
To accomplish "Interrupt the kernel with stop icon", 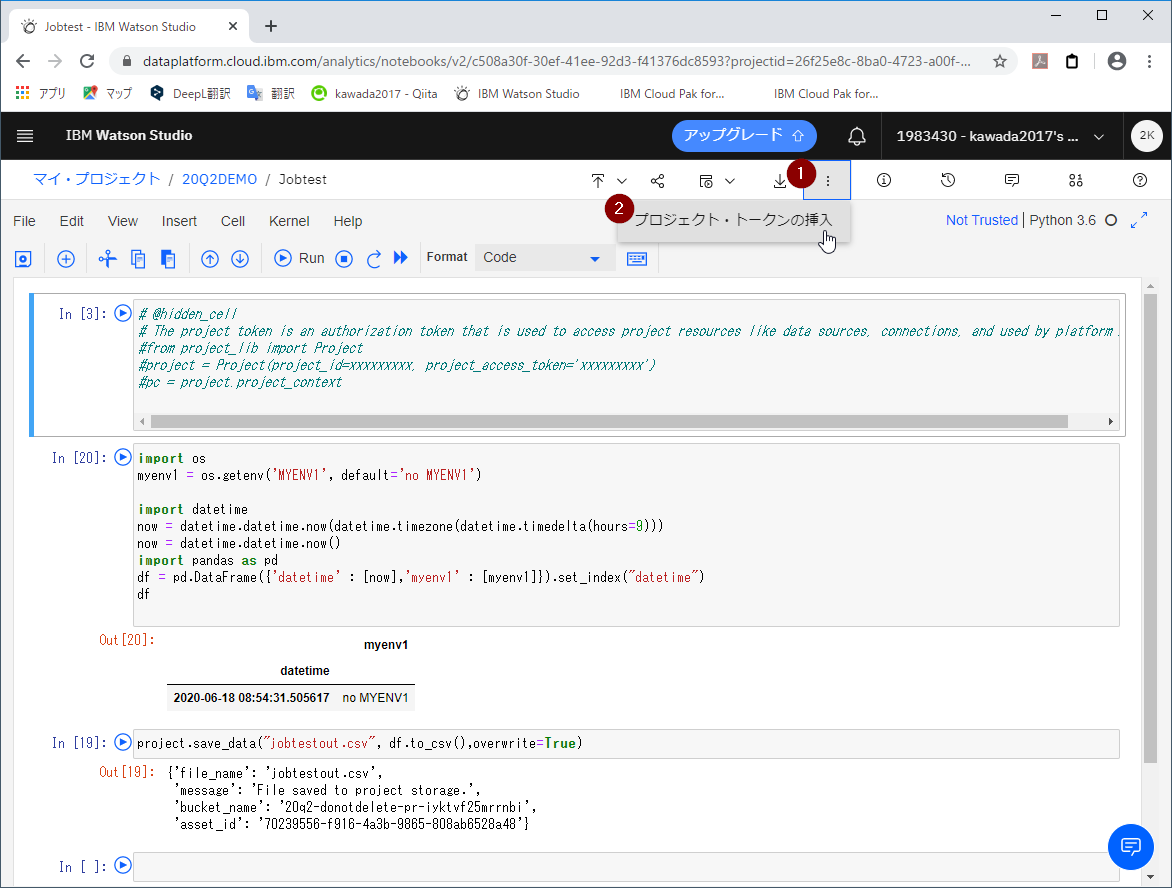I will point(344,259).
